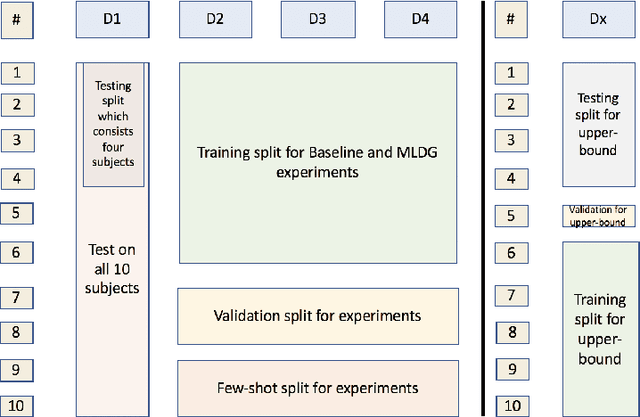Click the Baseline and MLDG training split block
The height and width of the screenshot is (417, 640).
[x=317, y=163]
